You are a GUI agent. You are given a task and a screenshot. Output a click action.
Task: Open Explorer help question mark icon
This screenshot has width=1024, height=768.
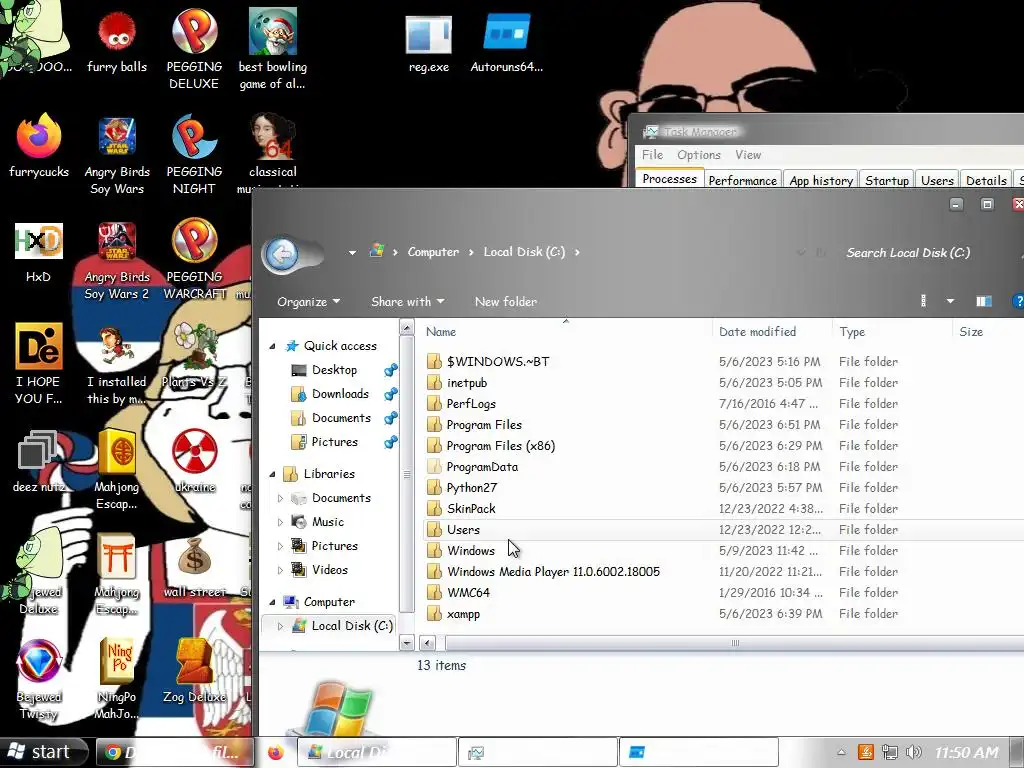click(1017, 301)
